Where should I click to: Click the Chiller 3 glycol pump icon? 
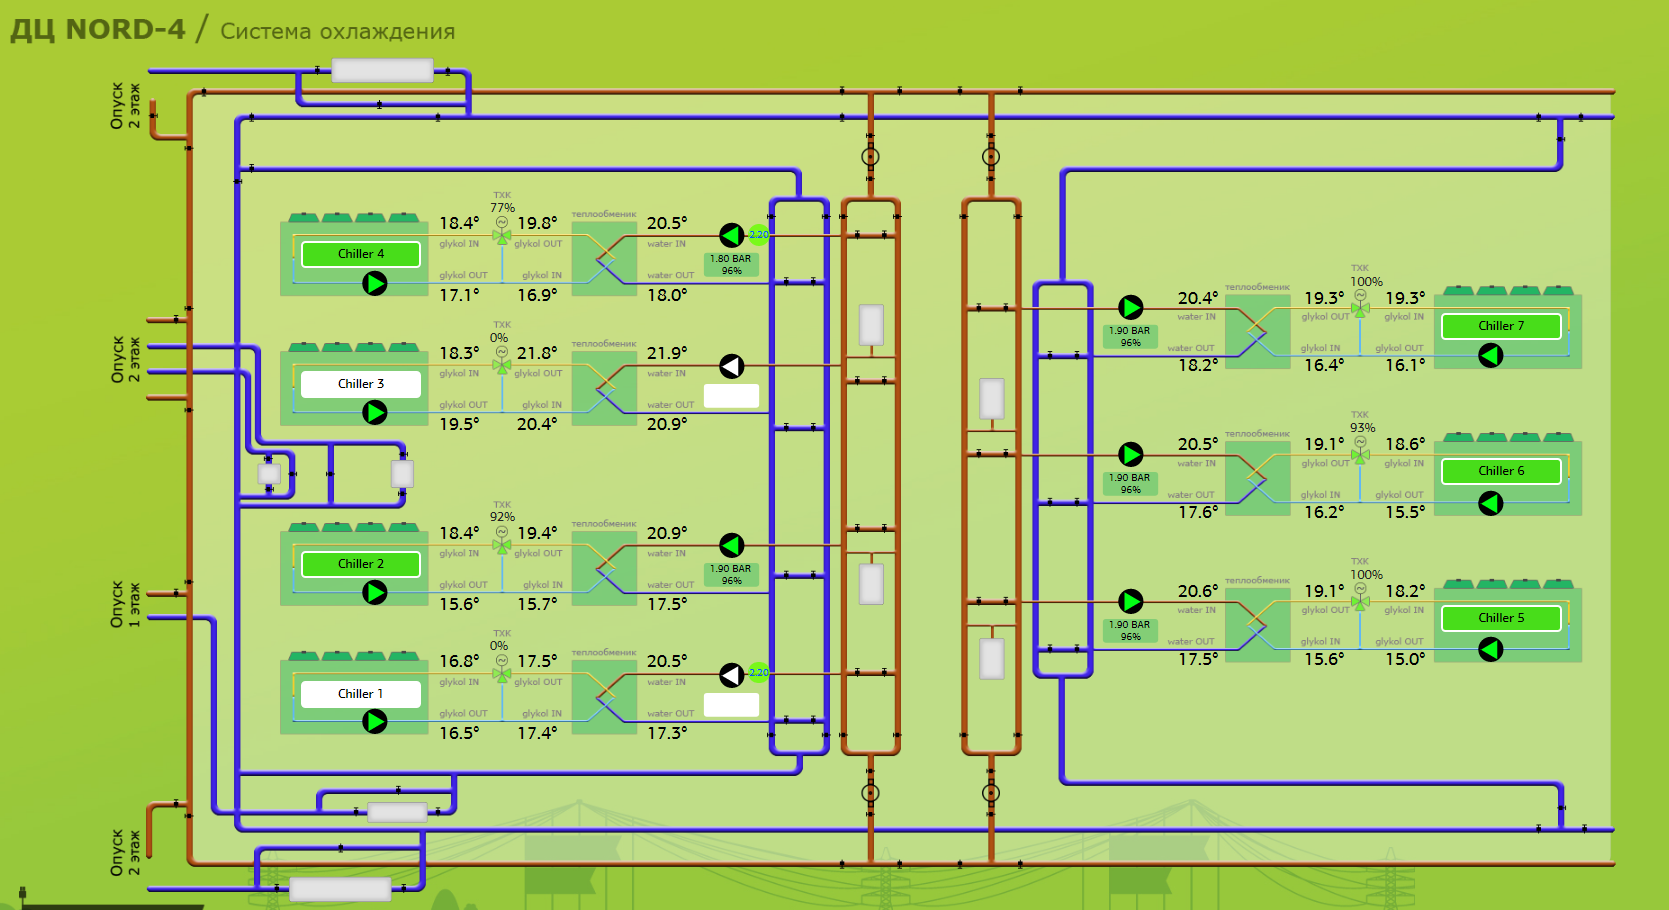[375, 413]
